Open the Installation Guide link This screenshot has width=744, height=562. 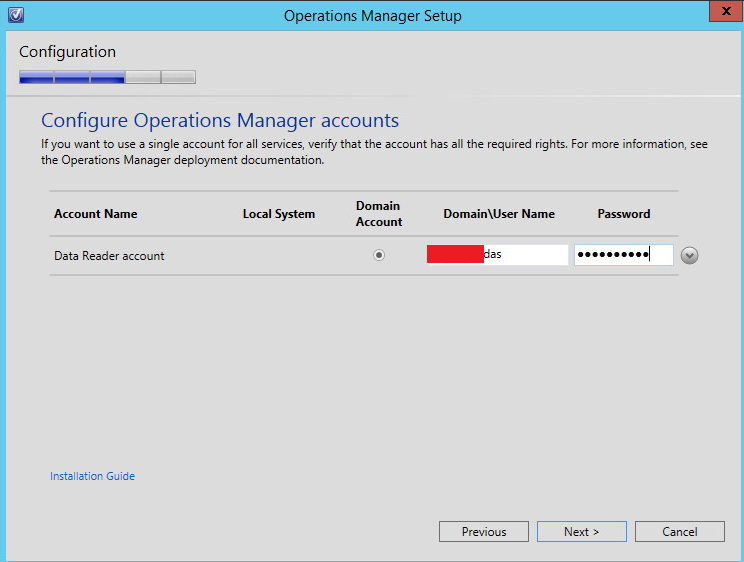pos(93,476)
